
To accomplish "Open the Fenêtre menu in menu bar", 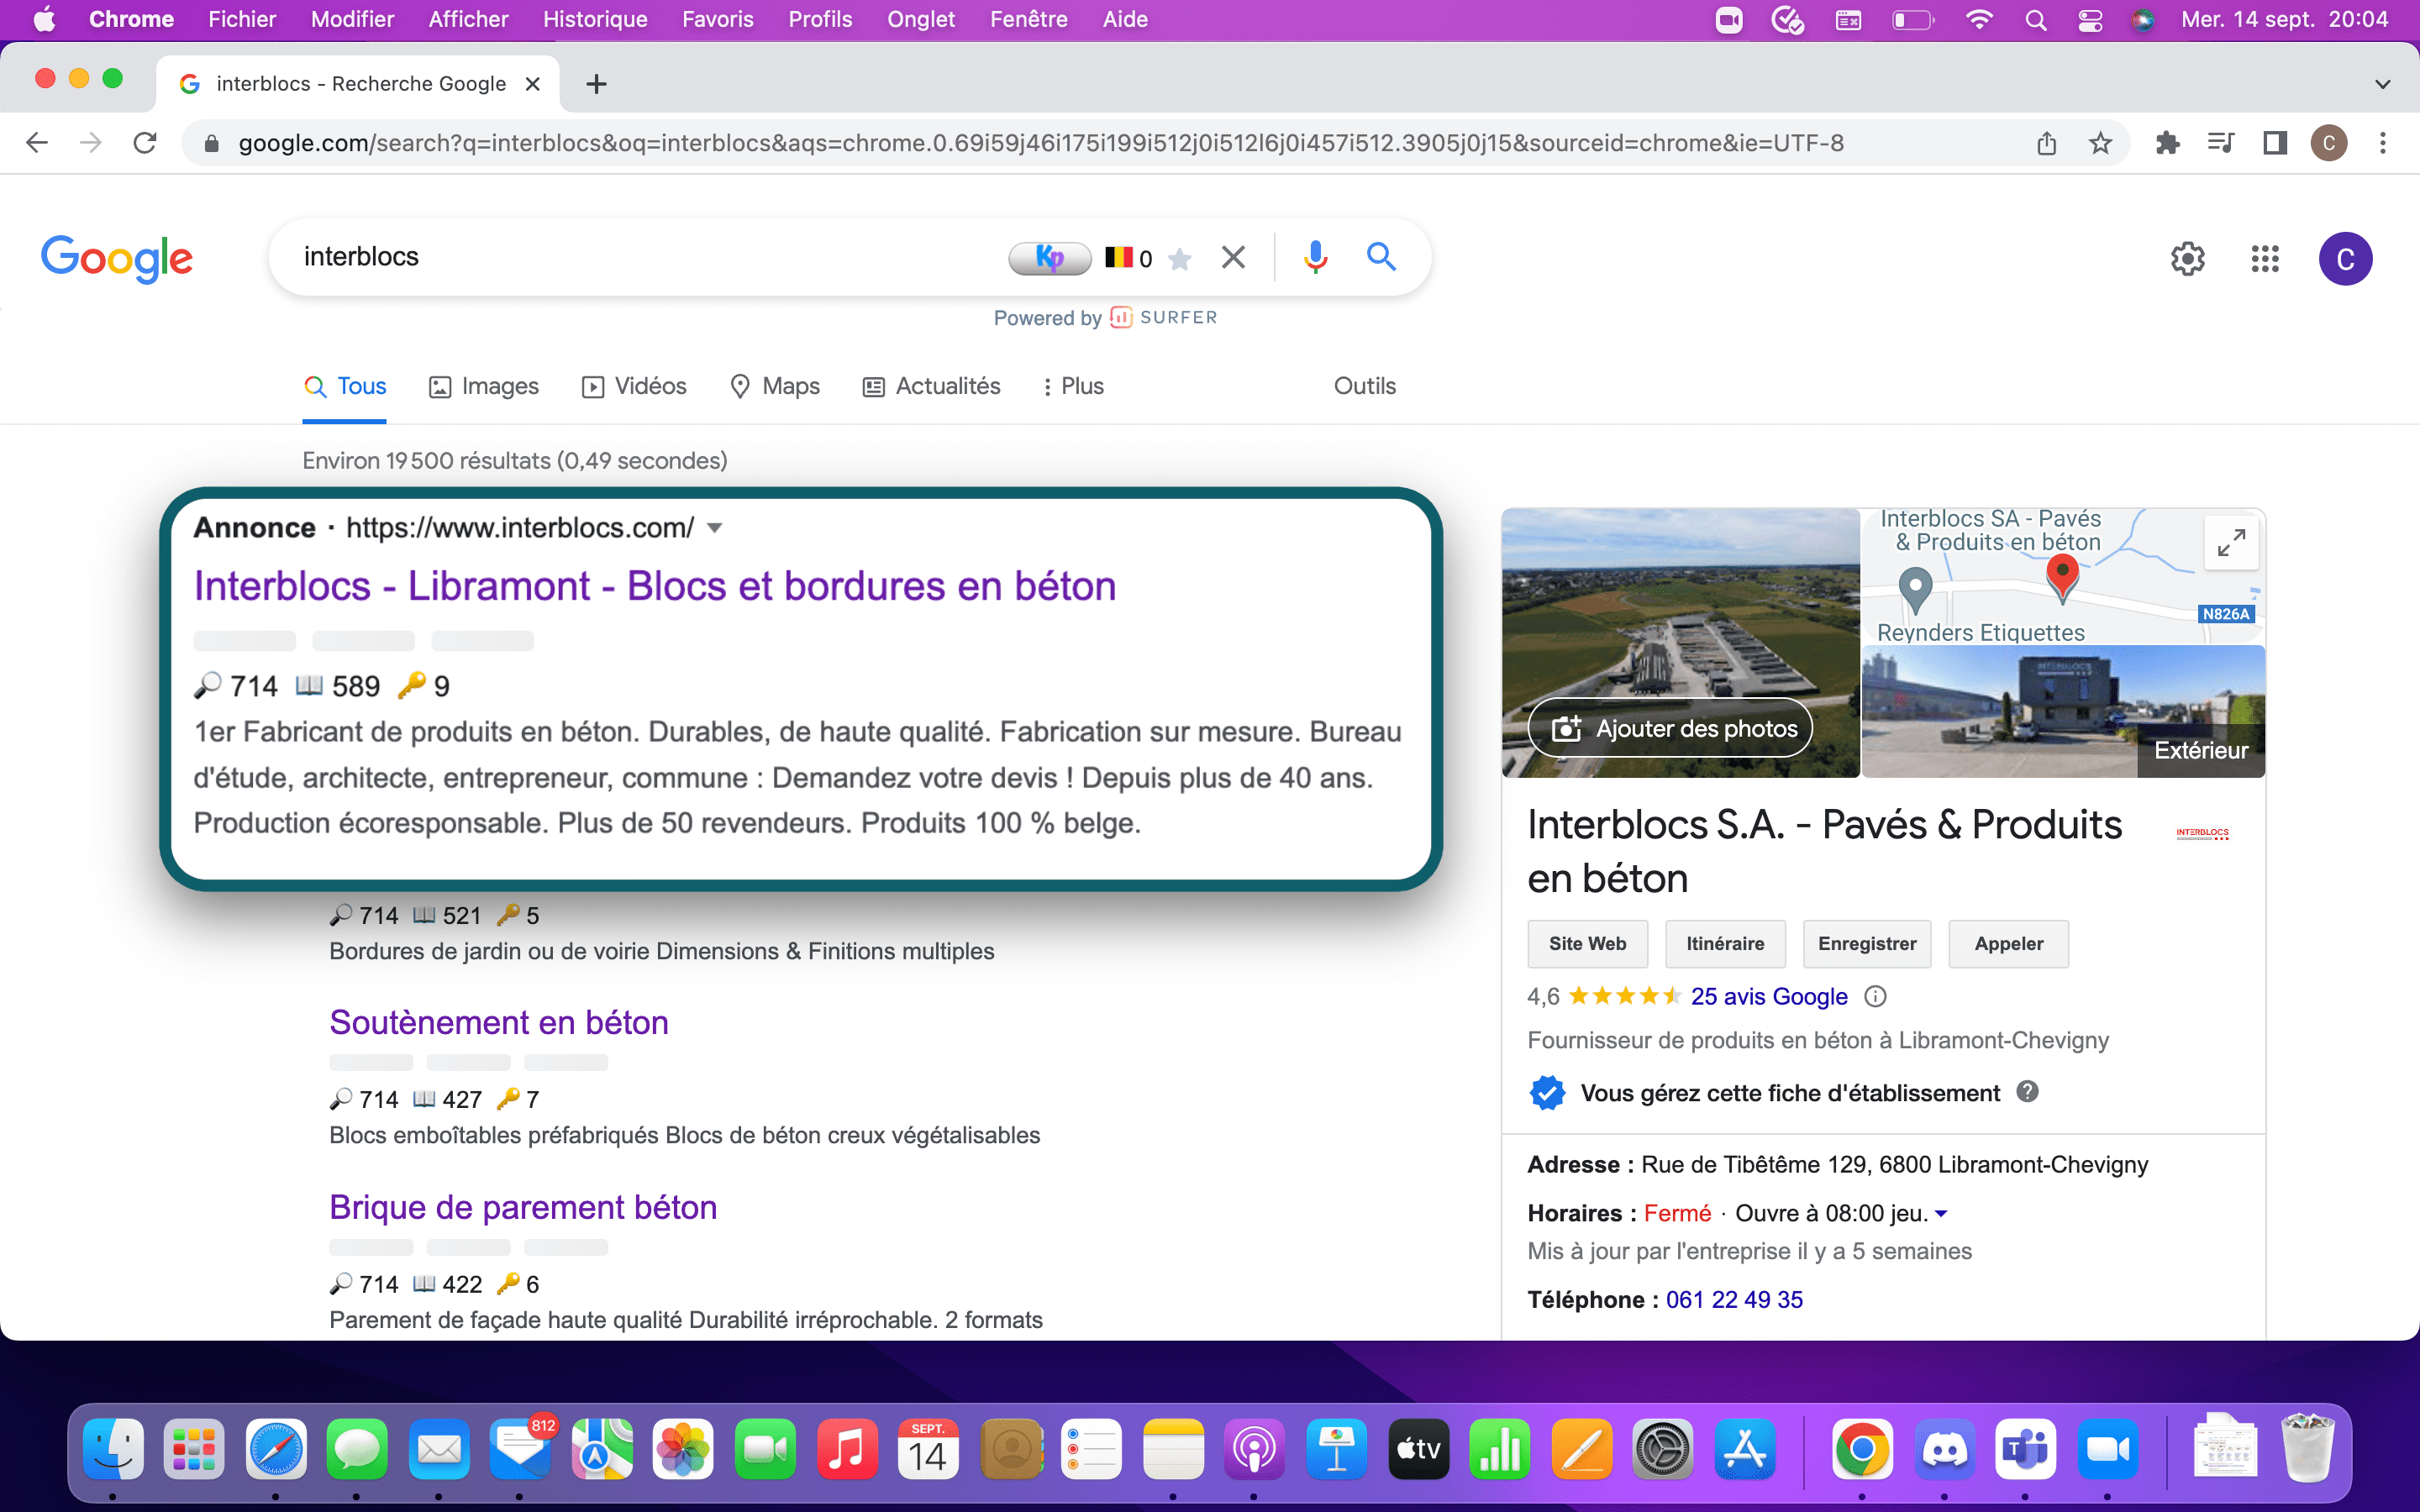I will pyautogui.click(x=1028, y=19).
